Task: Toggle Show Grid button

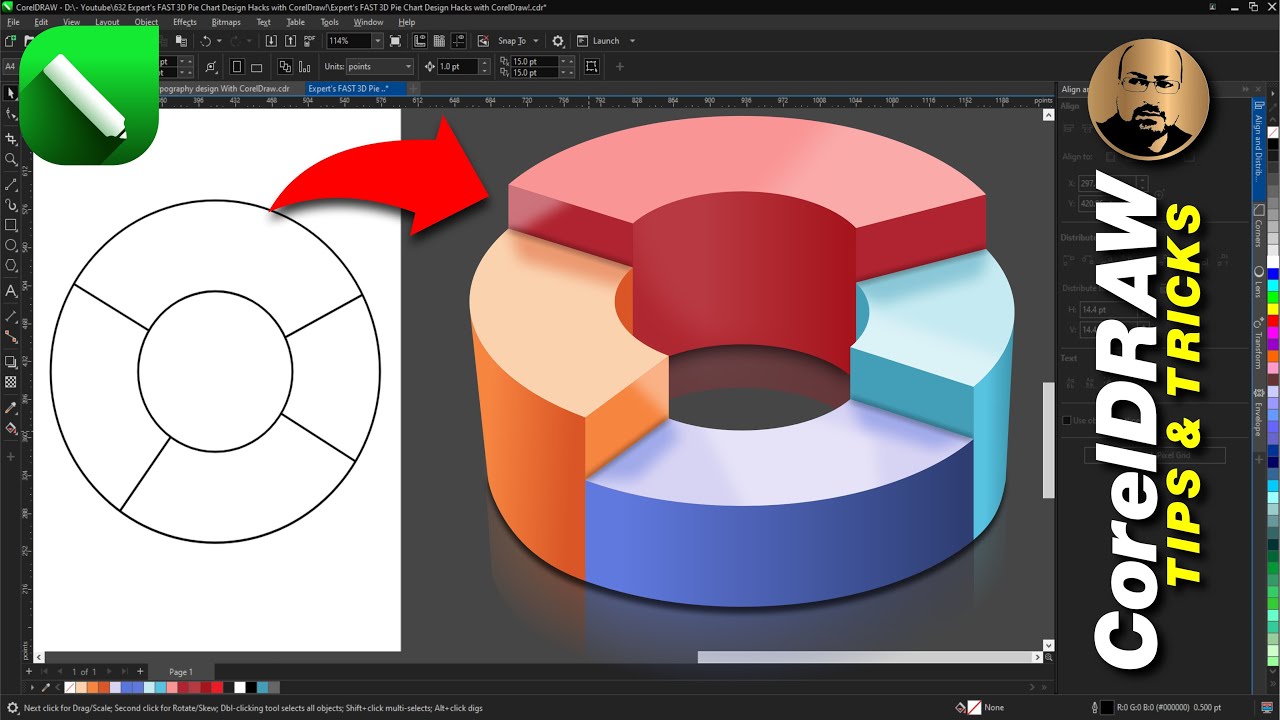Action: coord(437,41)
